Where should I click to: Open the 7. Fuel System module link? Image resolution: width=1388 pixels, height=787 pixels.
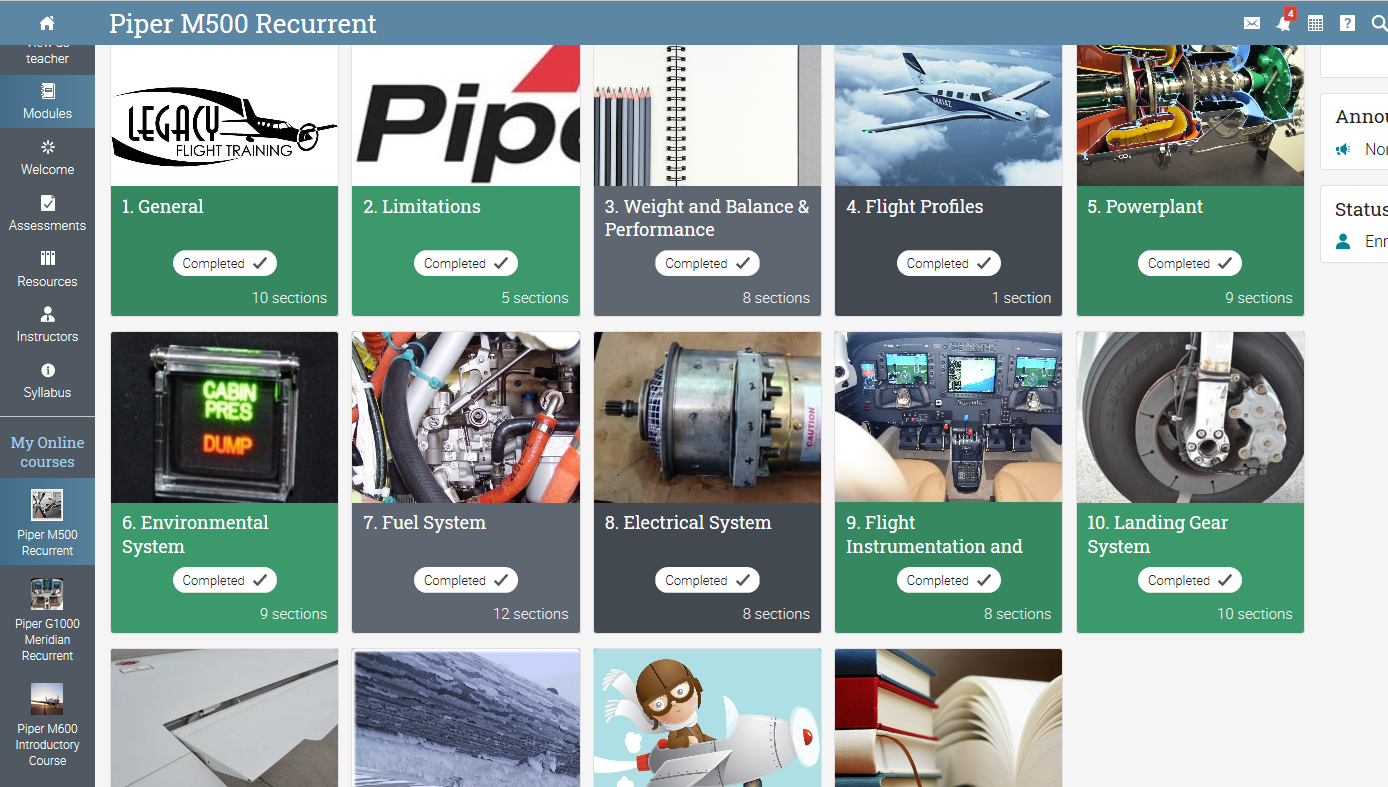pyautogui.click(x=424, y=523)
